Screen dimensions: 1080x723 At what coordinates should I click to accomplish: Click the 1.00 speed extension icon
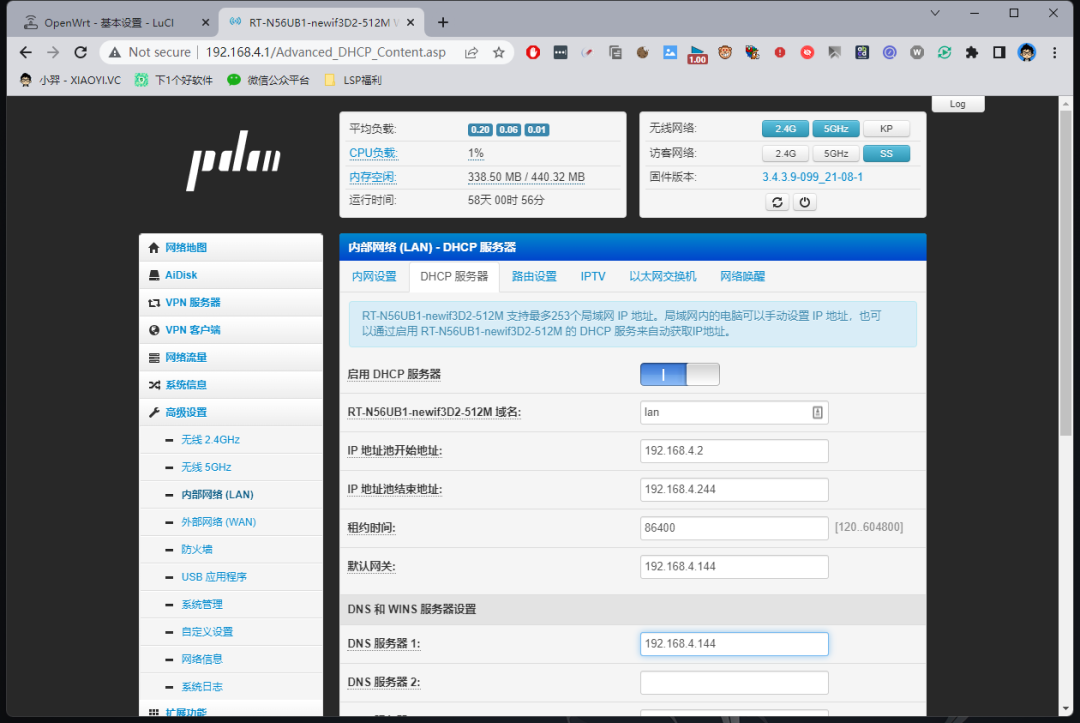[697, 53]
